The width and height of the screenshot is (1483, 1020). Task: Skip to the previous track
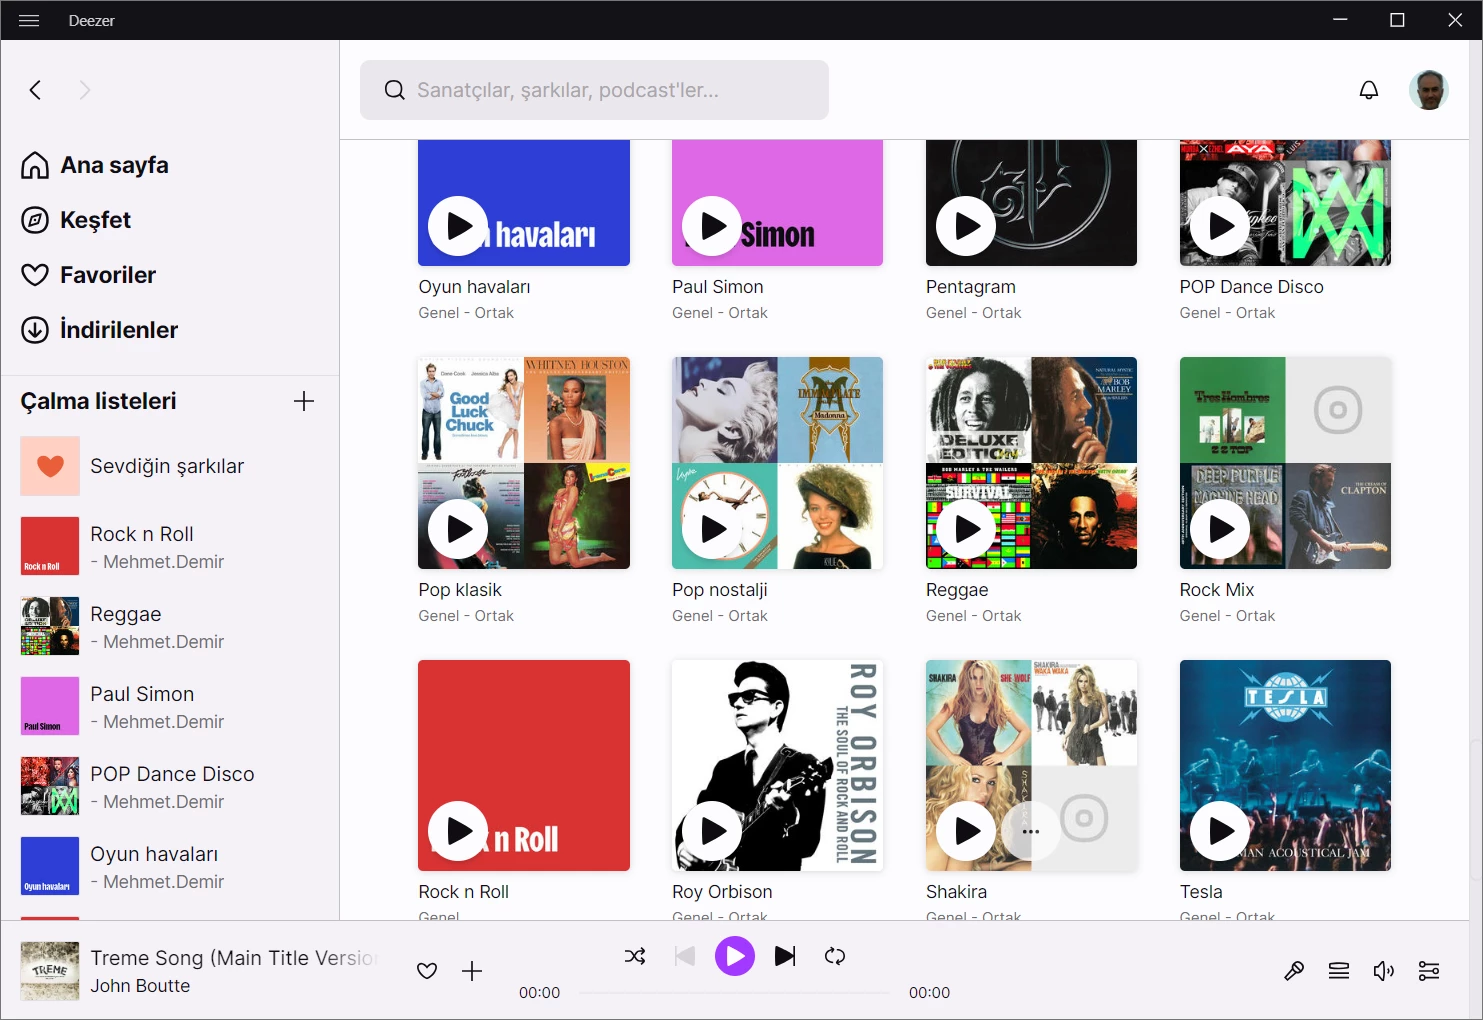[685, 956]
